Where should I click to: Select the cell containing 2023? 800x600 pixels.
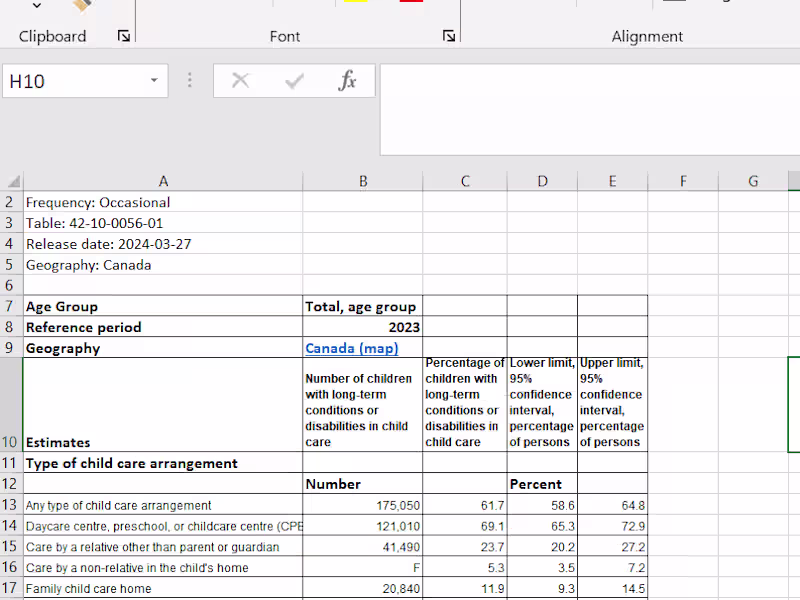(362, 327)
